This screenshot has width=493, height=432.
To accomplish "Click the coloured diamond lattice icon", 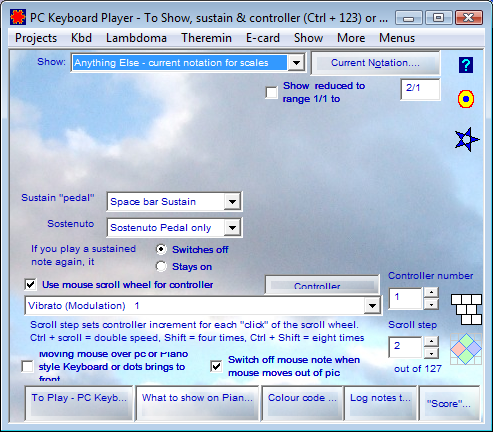I will point(466,349).
